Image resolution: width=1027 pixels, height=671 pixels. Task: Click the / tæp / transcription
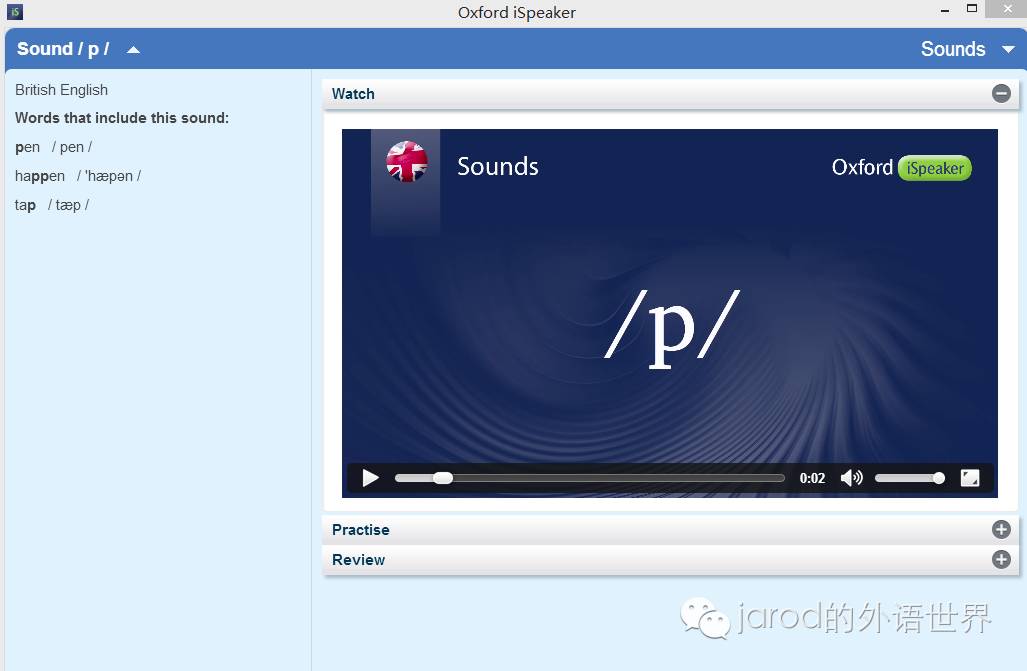pos(68,205)
